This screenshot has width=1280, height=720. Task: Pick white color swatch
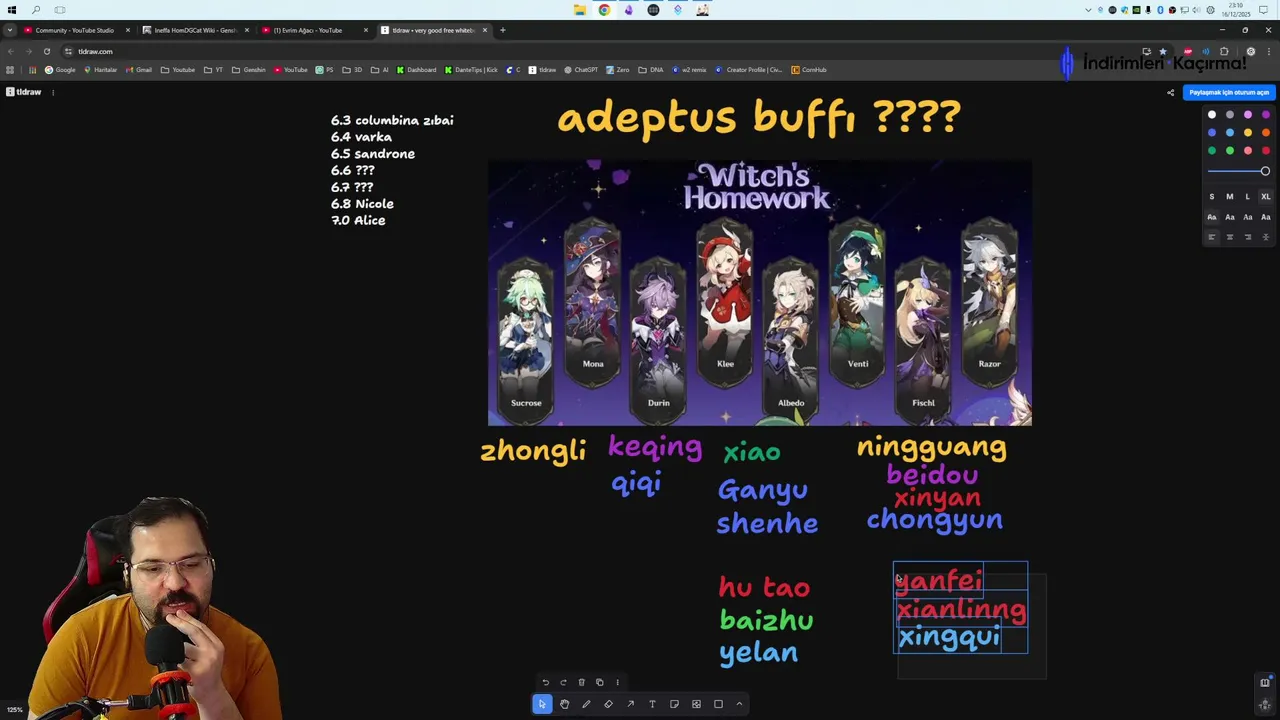coord(1211,115)
